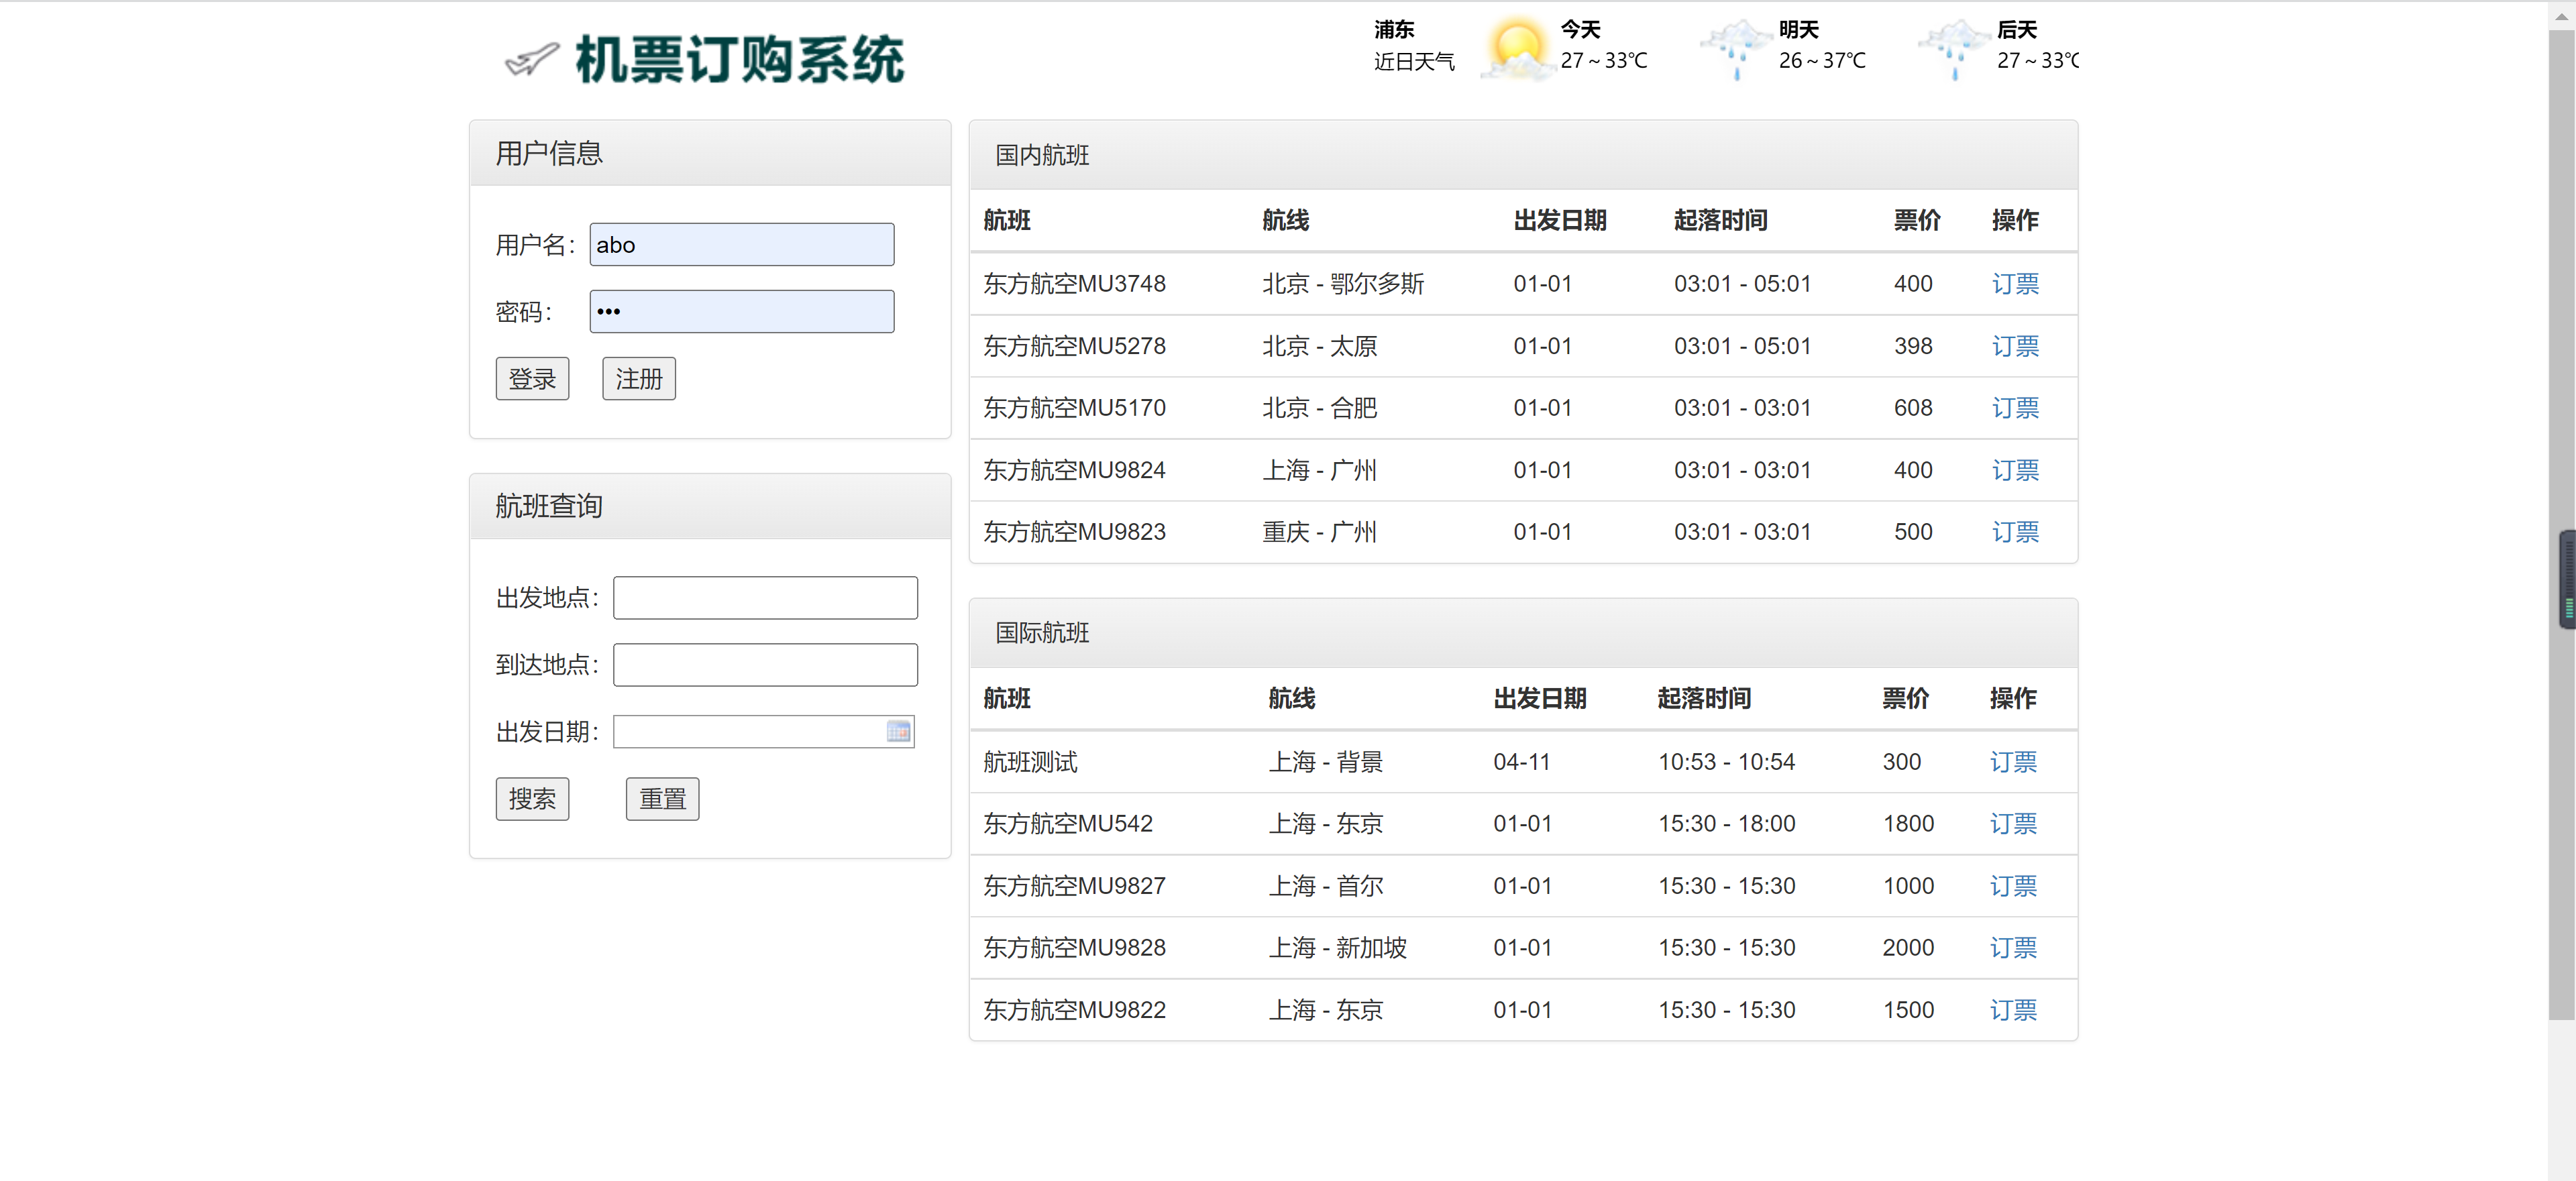Book flight MU9824 Shanghai to Guangzhou
The image size is (2576, 1181).
pyautogui.click(x=2015, y=470)
